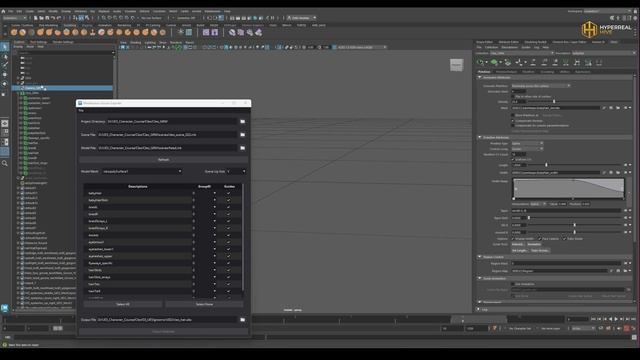Click first XGen toolbar preview icon
640x360 pixels.
tap(481, 62)
